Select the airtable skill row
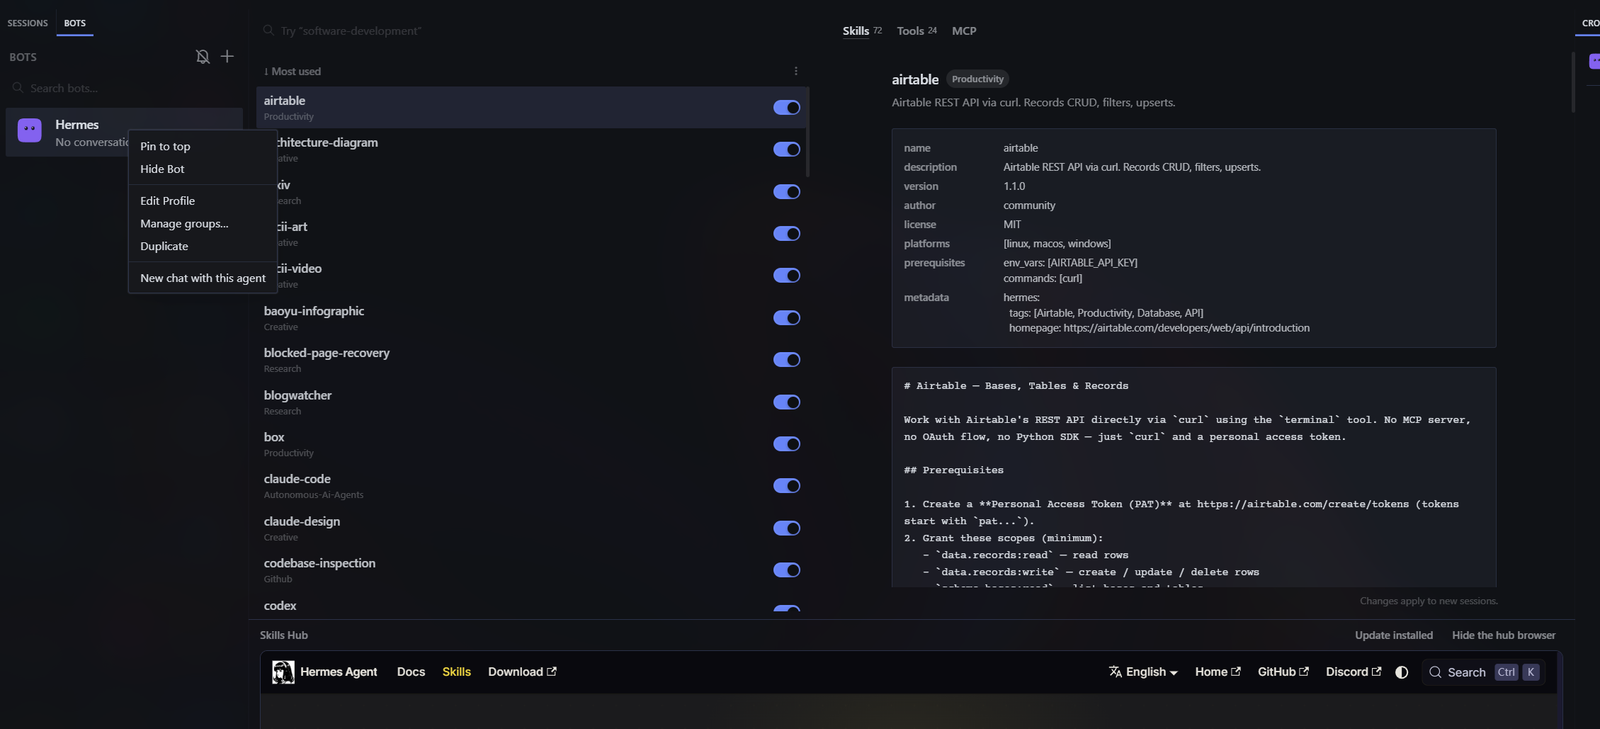Image resolution: width=1600 pixels, height=729 pixels. (532, 107)
